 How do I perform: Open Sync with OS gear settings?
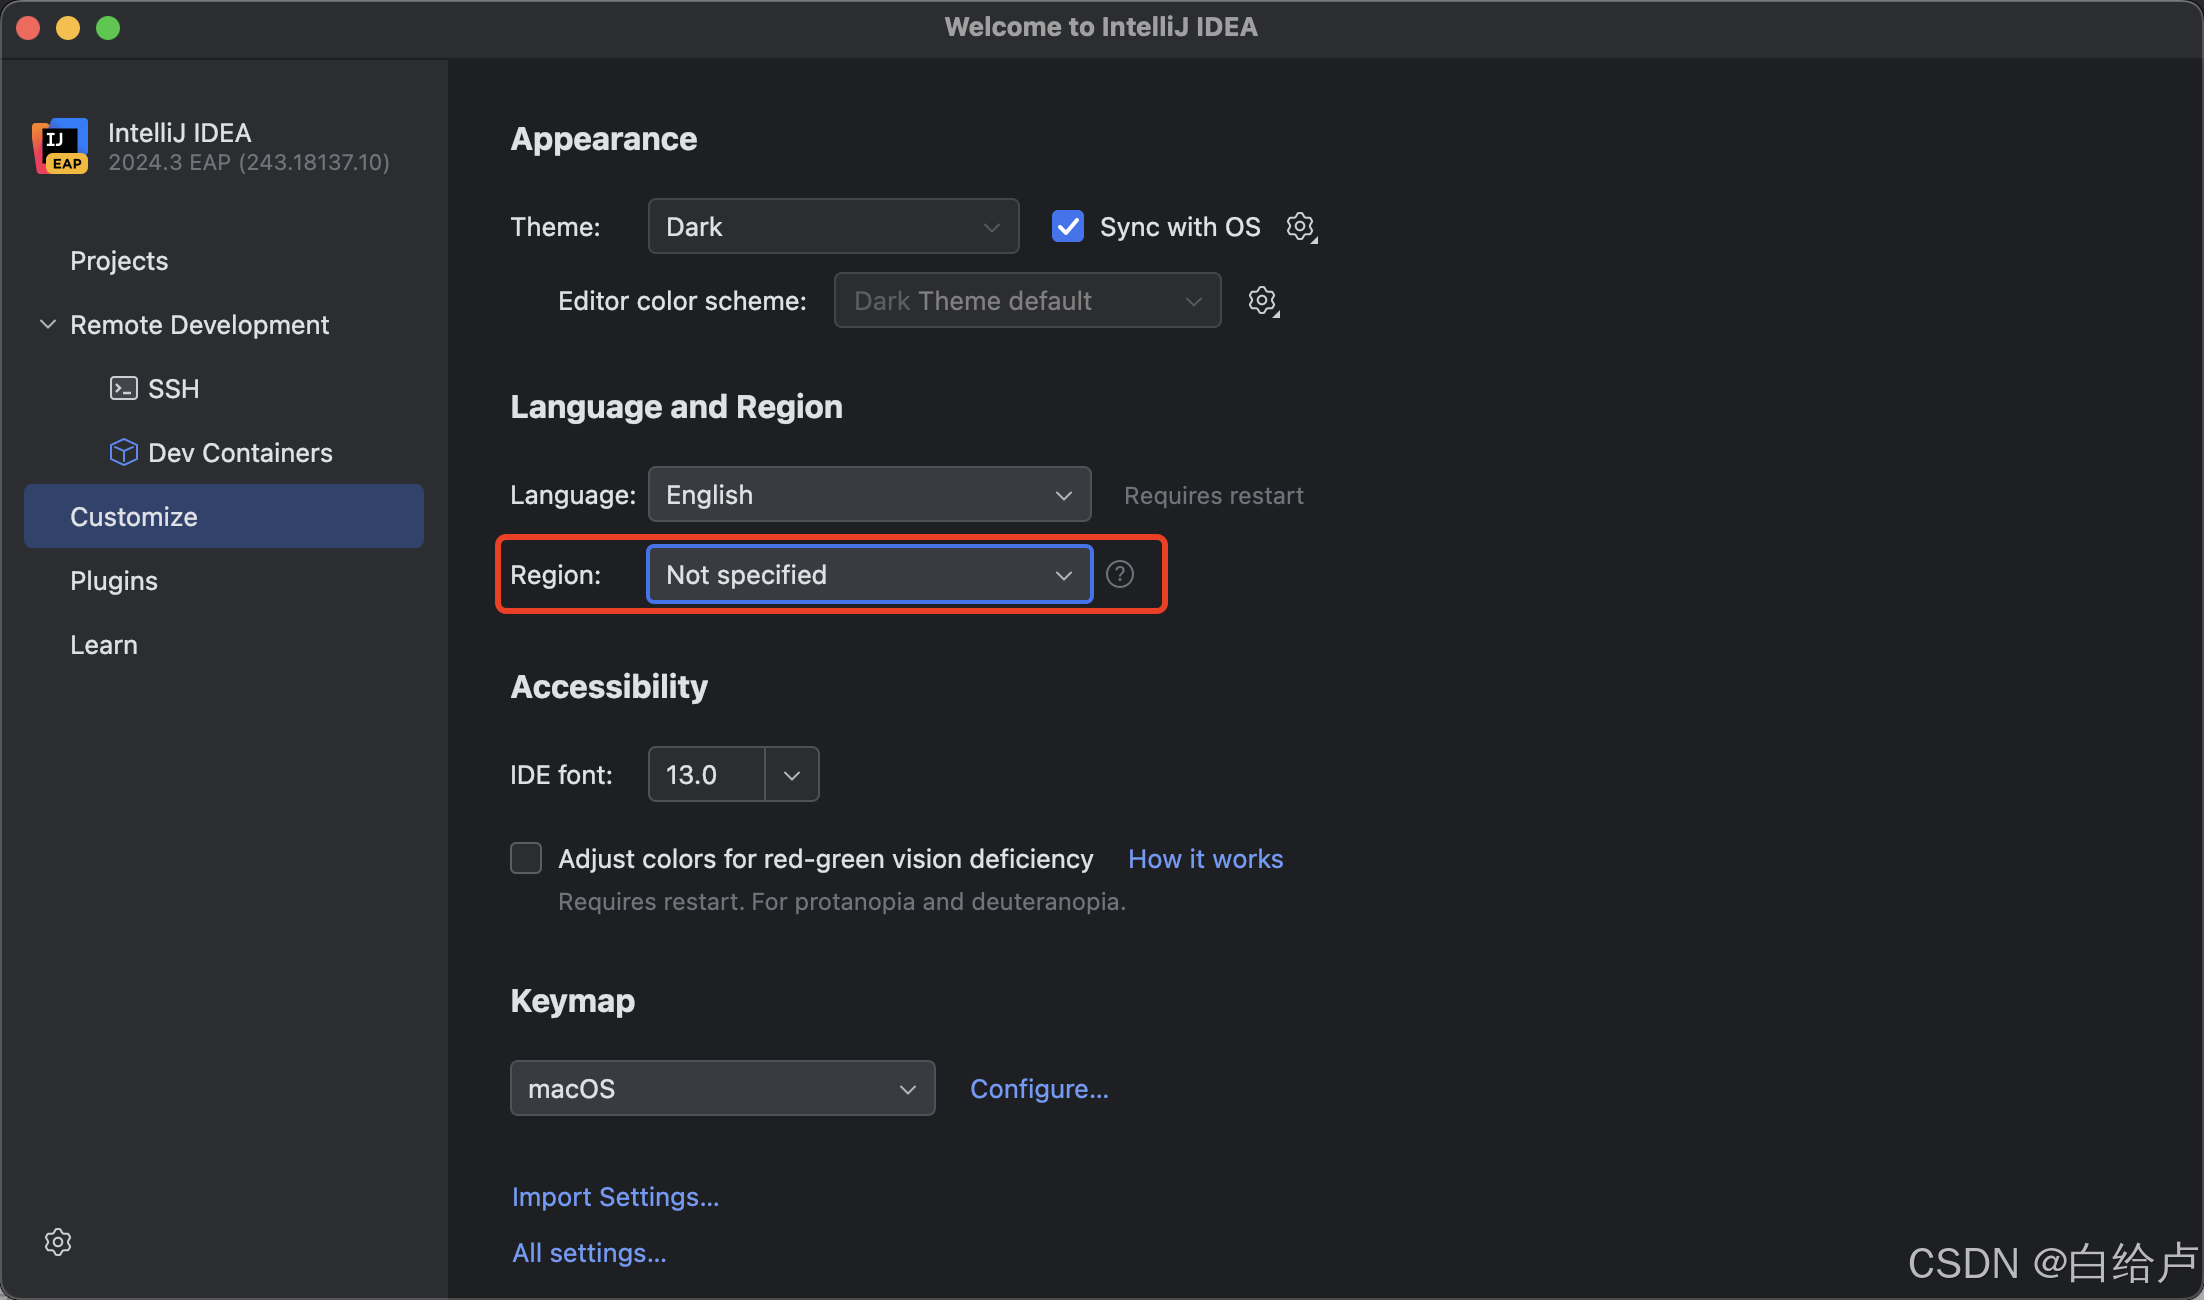(x=1300, y=227)
